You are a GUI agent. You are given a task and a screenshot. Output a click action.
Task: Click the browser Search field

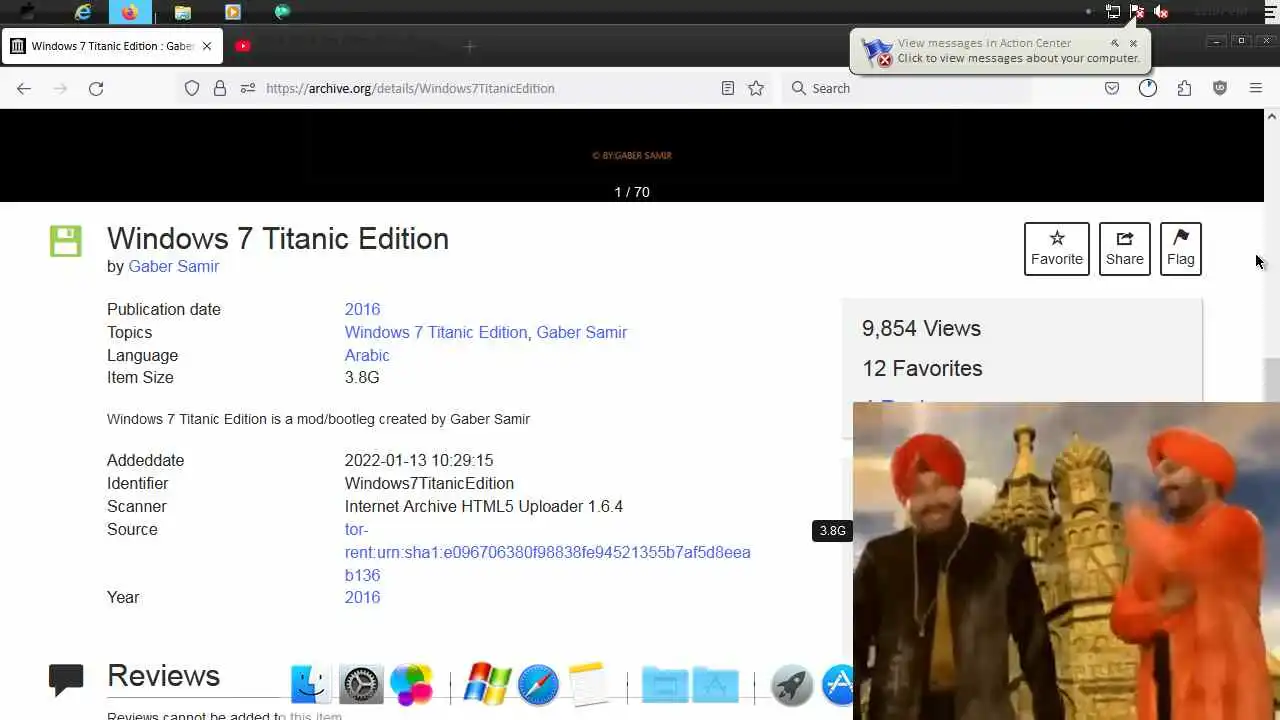[x=905, y=88]
